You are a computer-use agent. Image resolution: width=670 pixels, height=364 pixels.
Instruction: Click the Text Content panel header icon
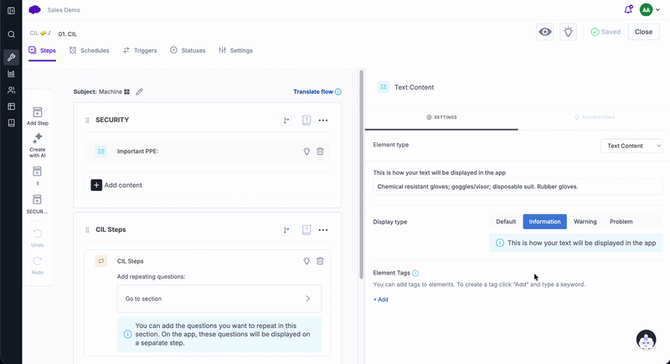coord(383,87)
